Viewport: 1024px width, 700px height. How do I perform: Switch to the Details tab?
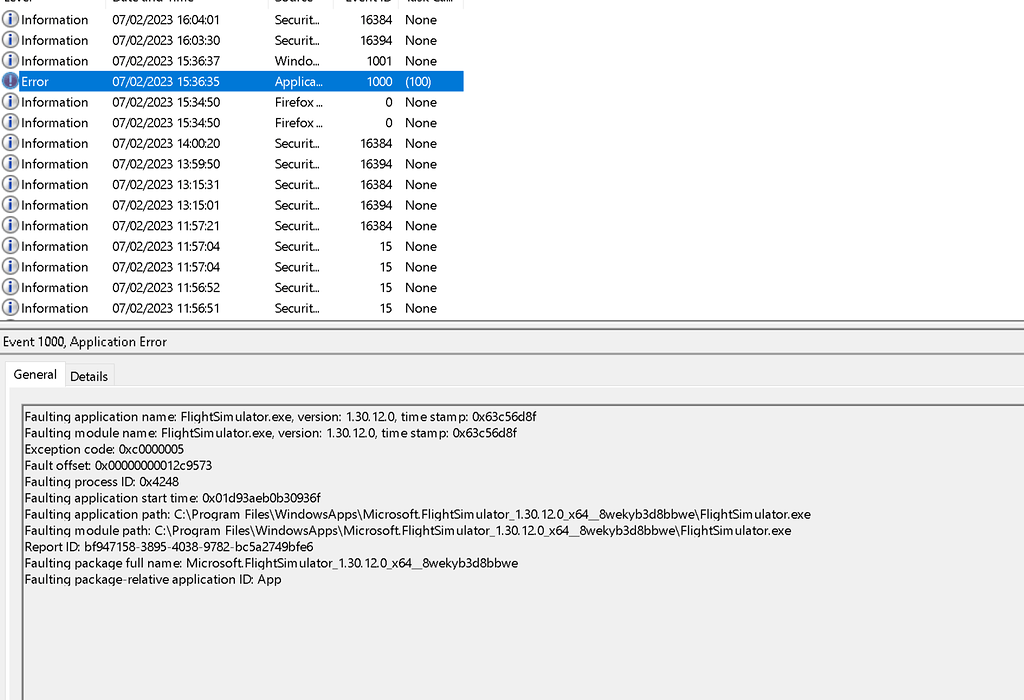(x=89, y=376)
